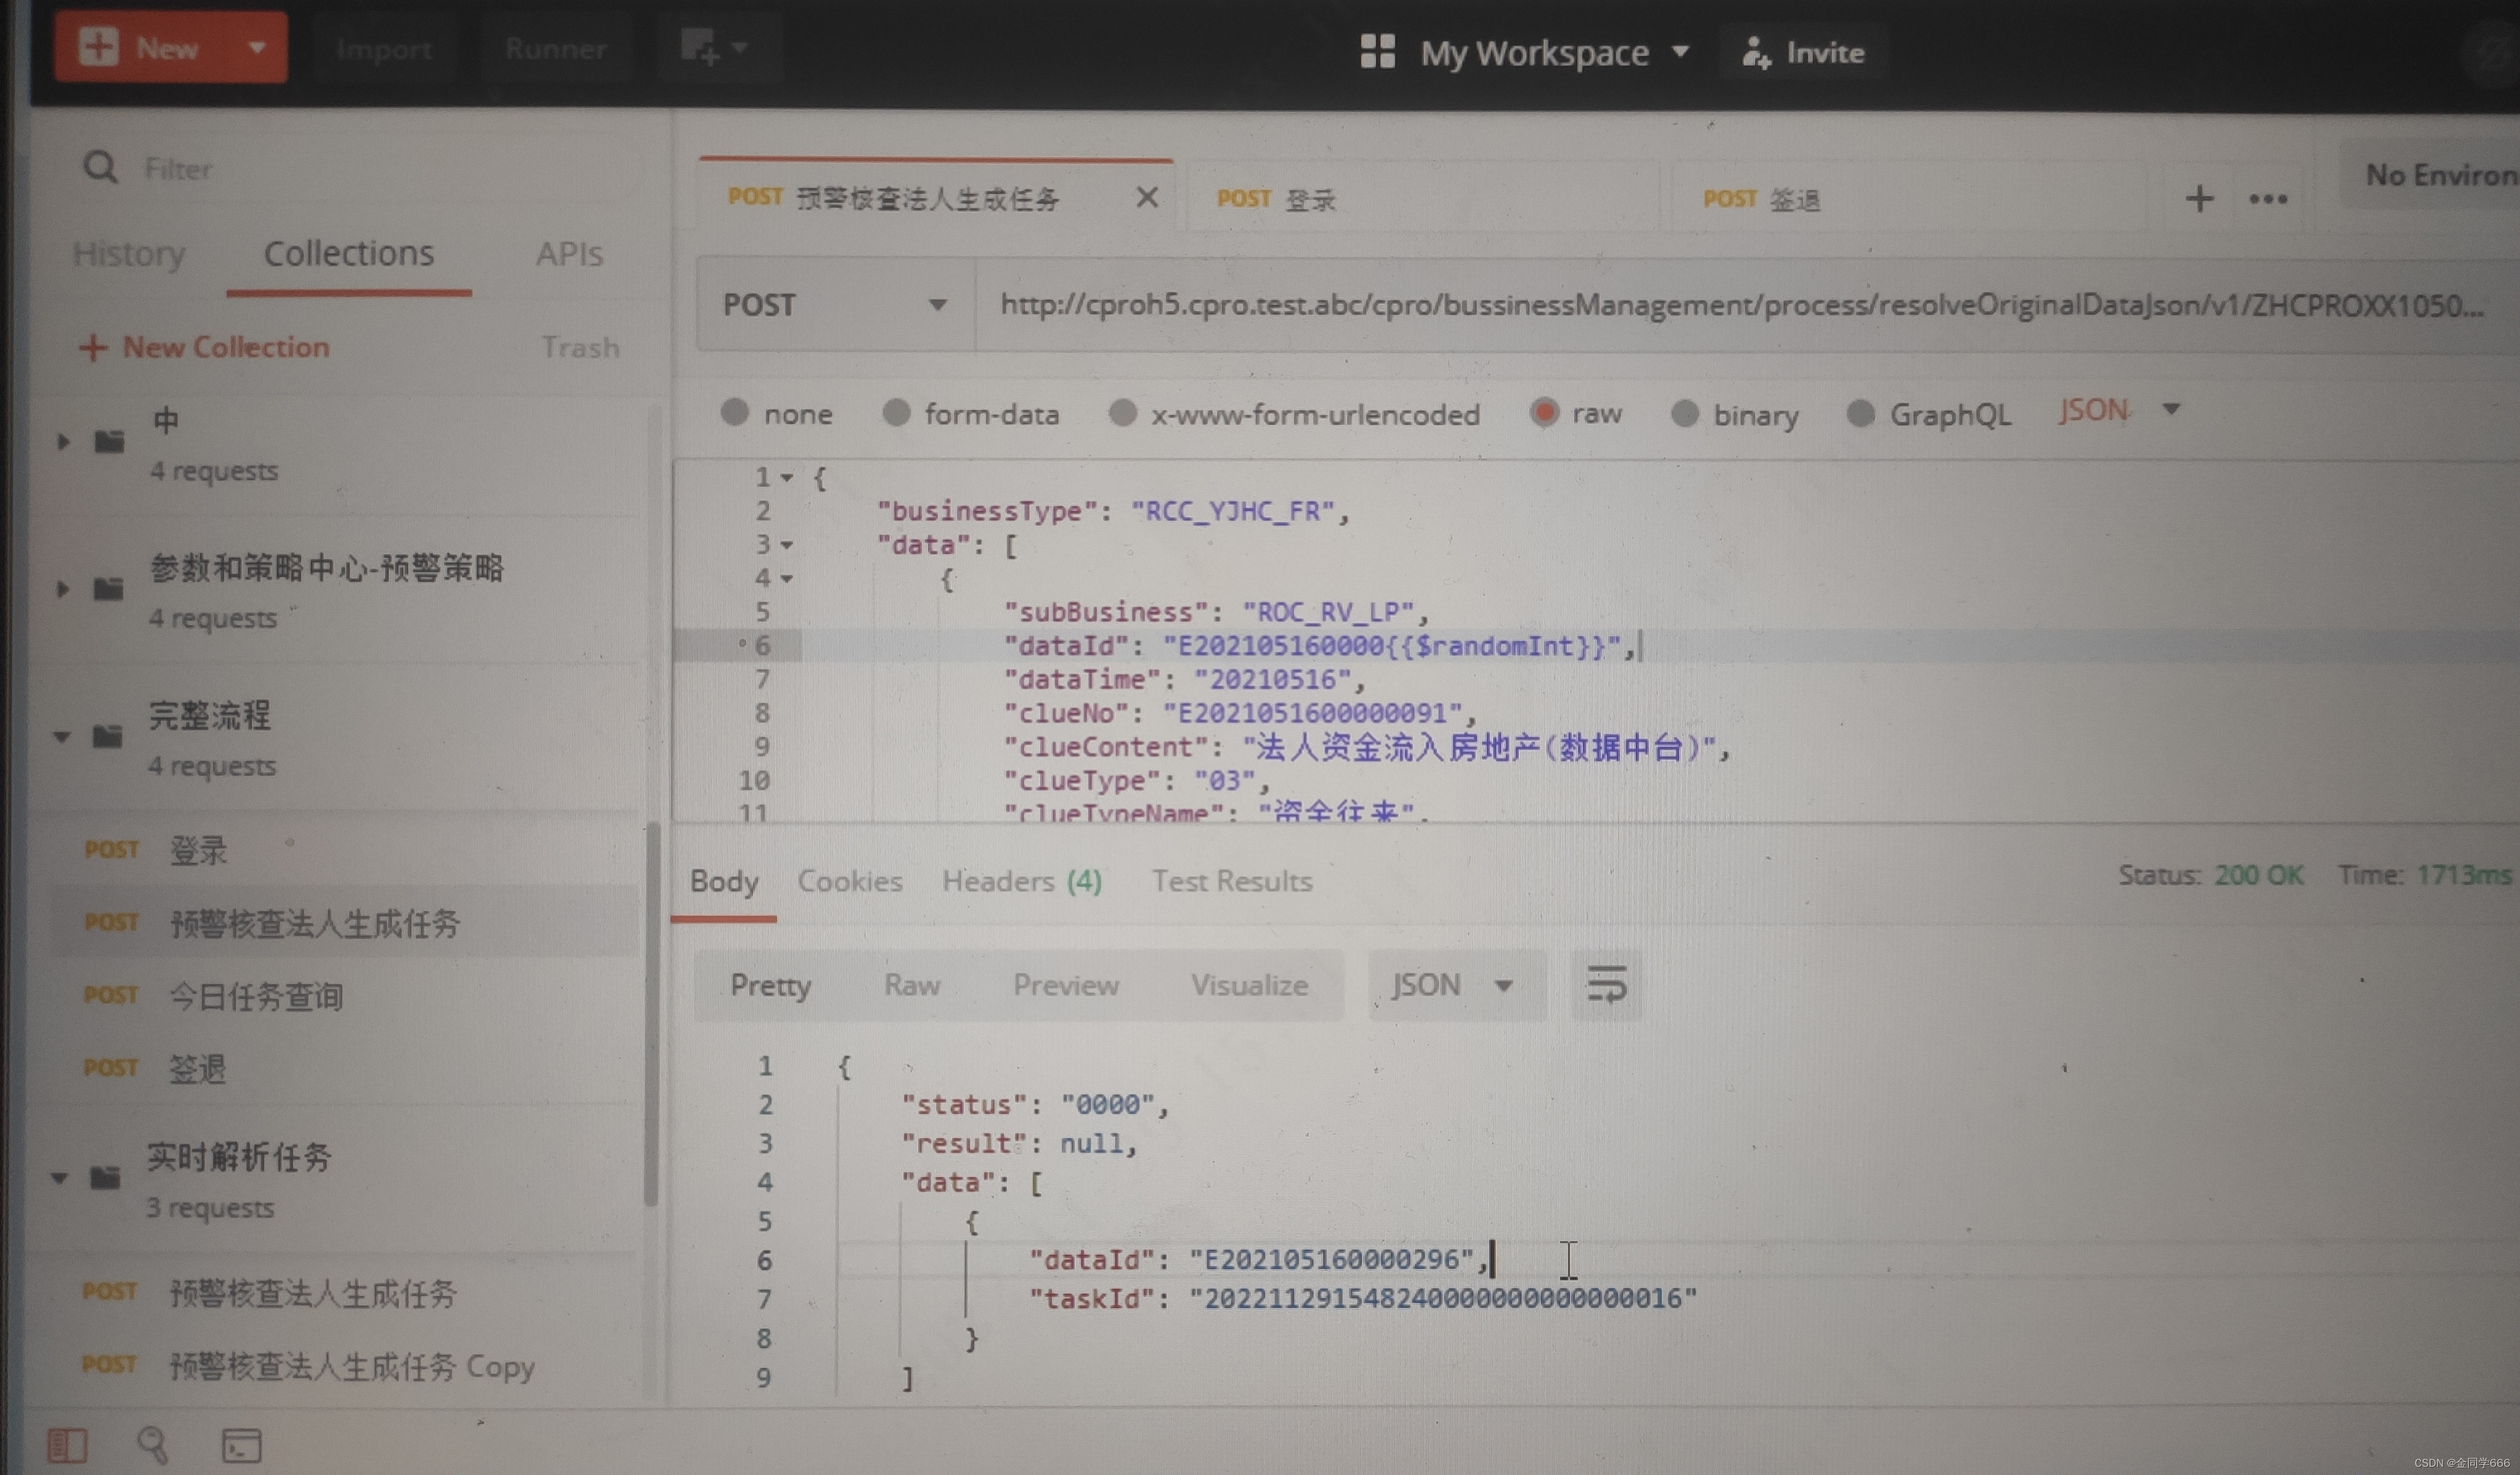
Task: Open Find and Replace magnifier icon
Action: [152, 1445]
